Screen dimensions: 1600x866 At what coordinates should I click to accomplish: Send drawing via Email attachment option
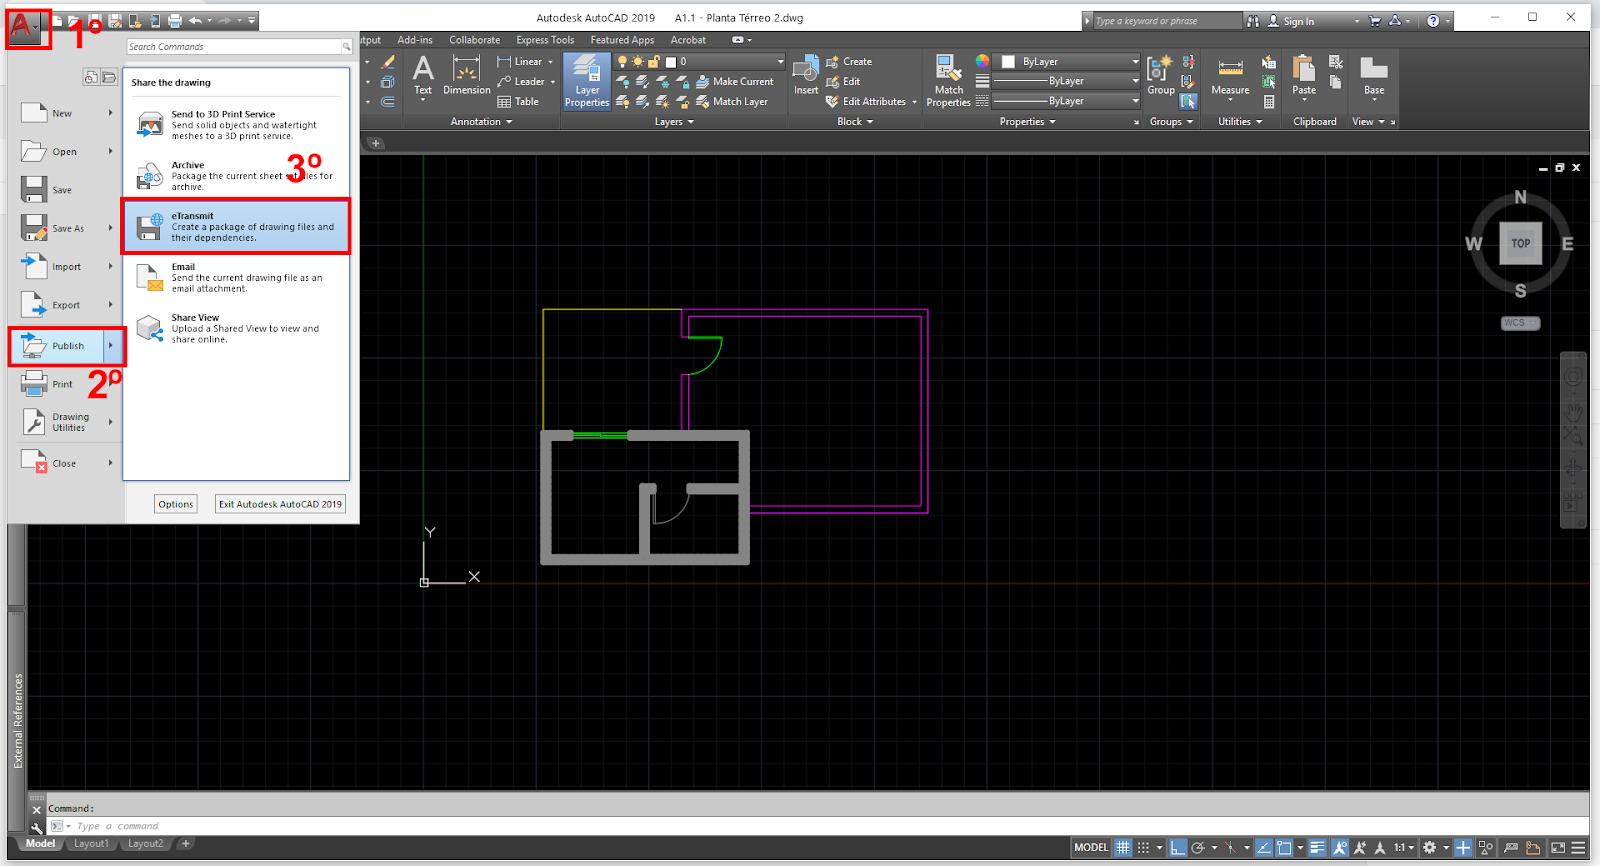point(236,277)
